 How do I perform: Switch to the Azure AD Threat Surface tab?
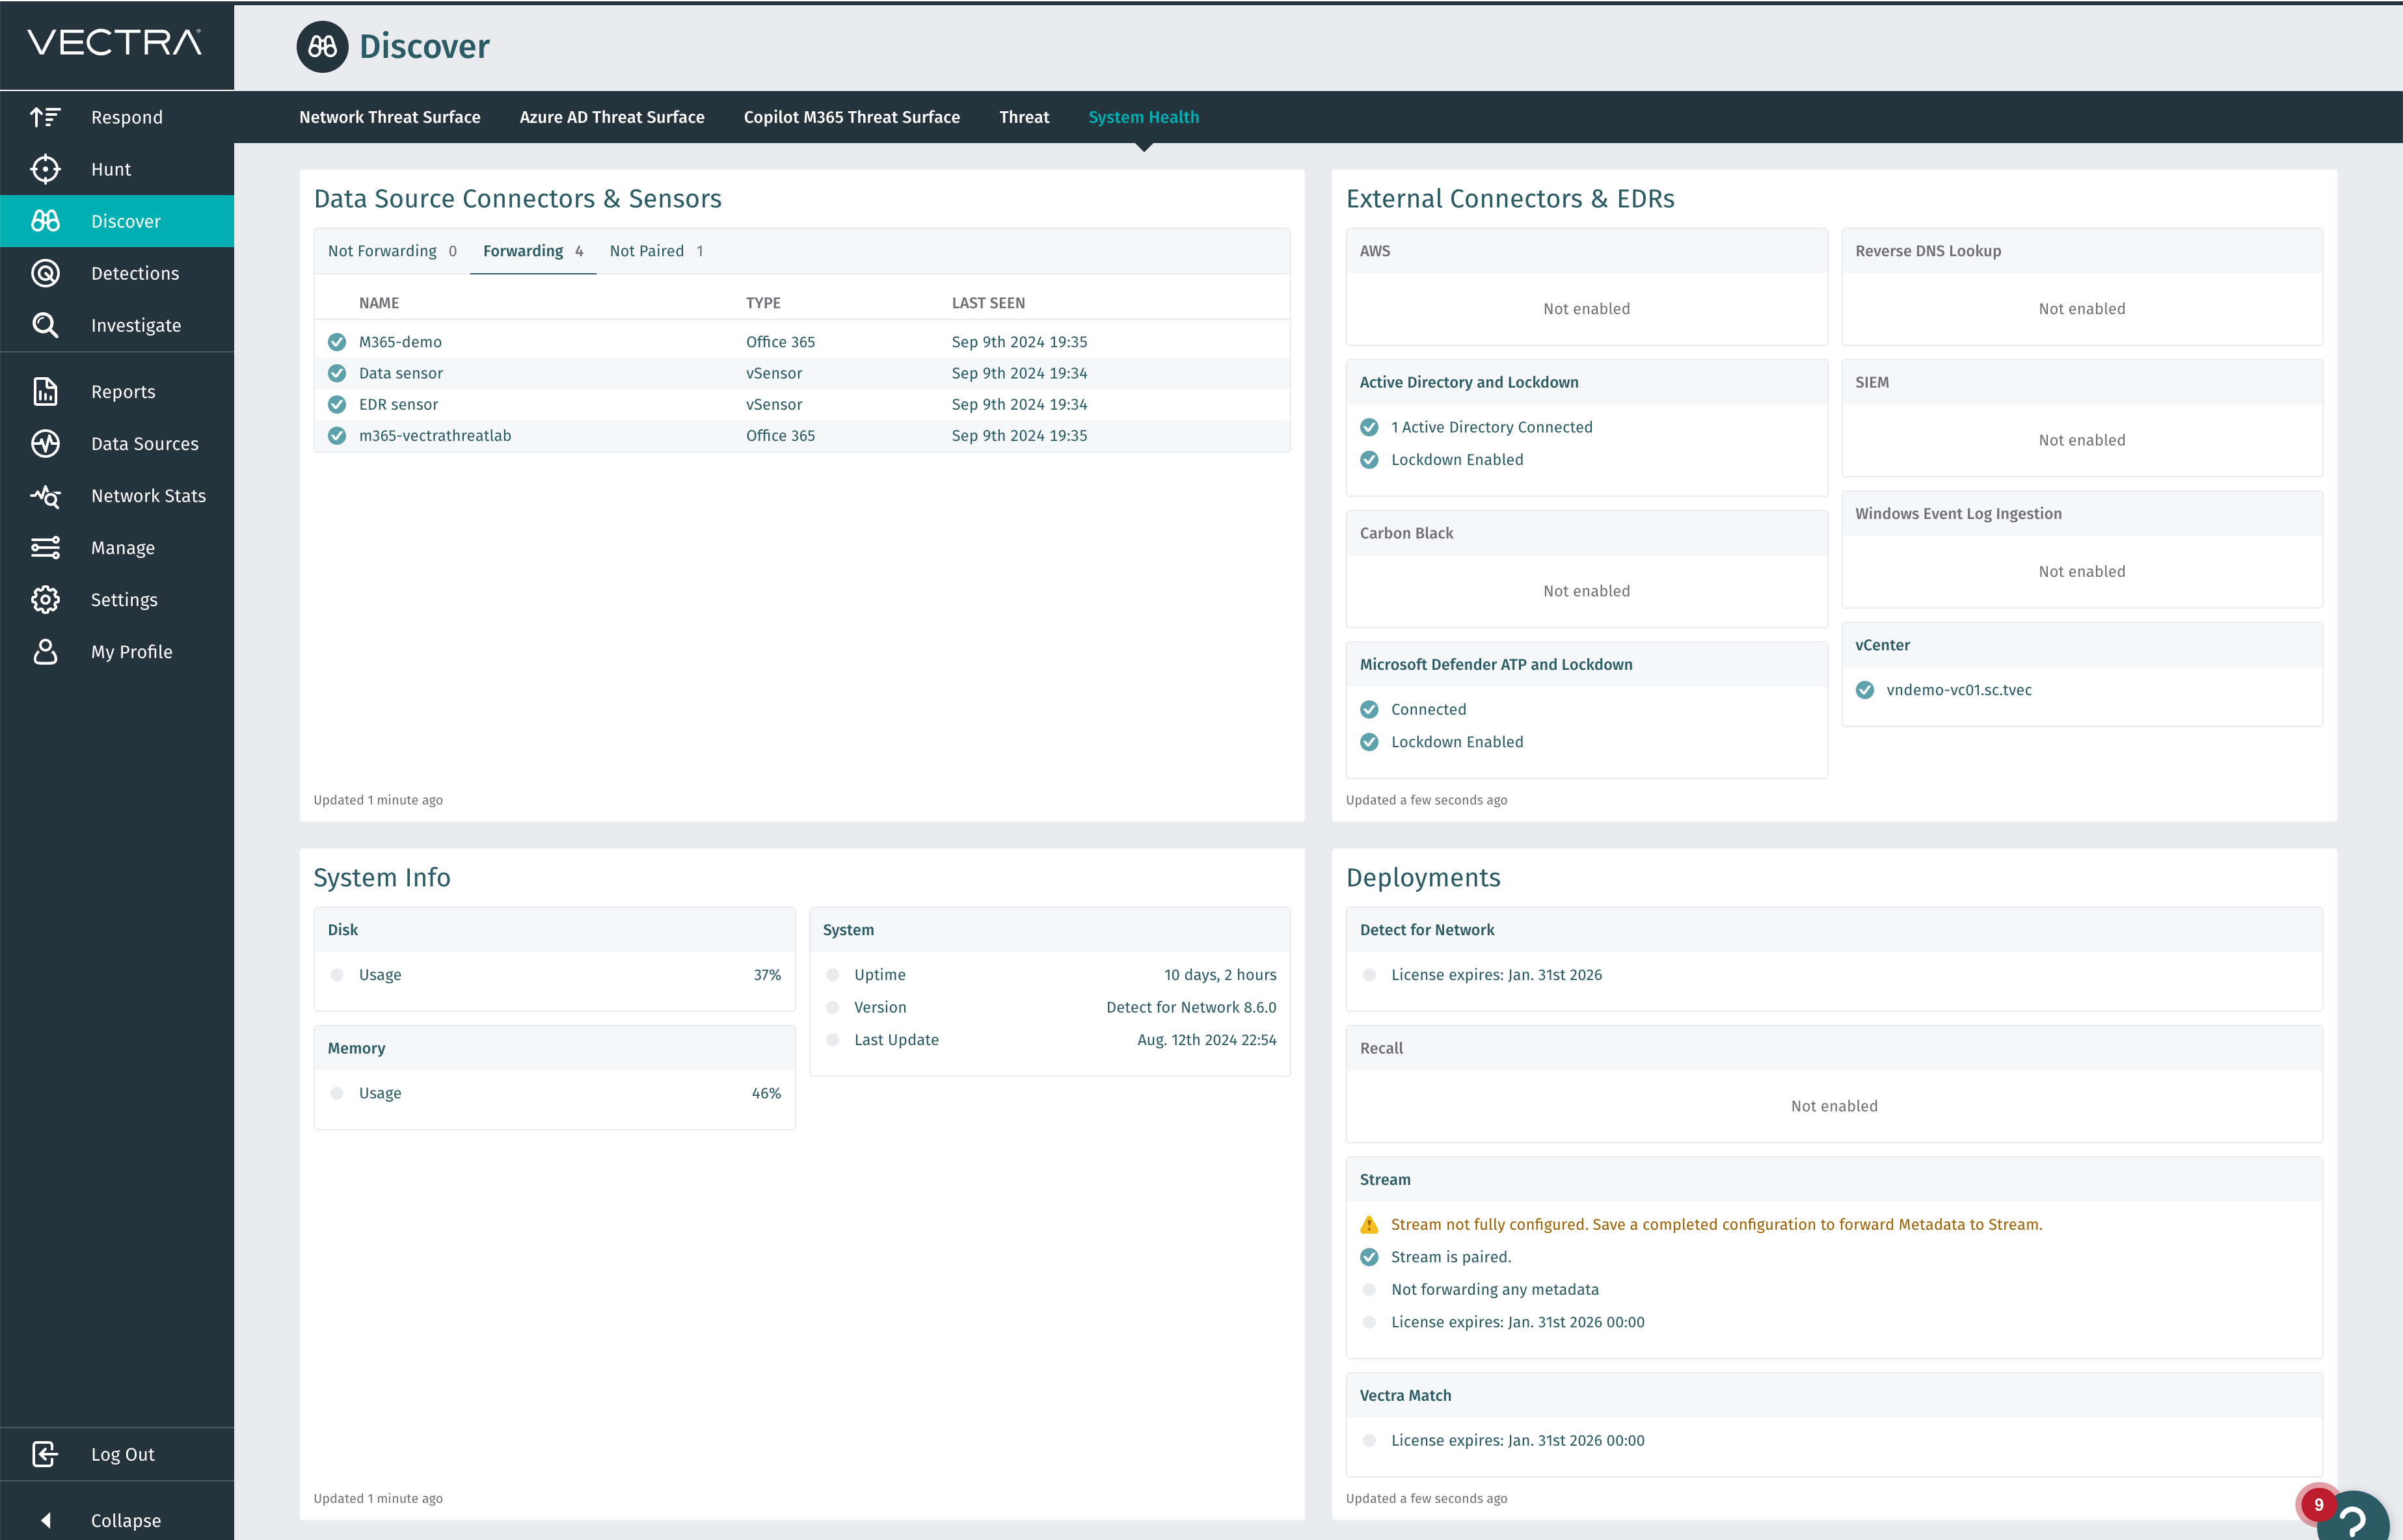tap(612, 117)
